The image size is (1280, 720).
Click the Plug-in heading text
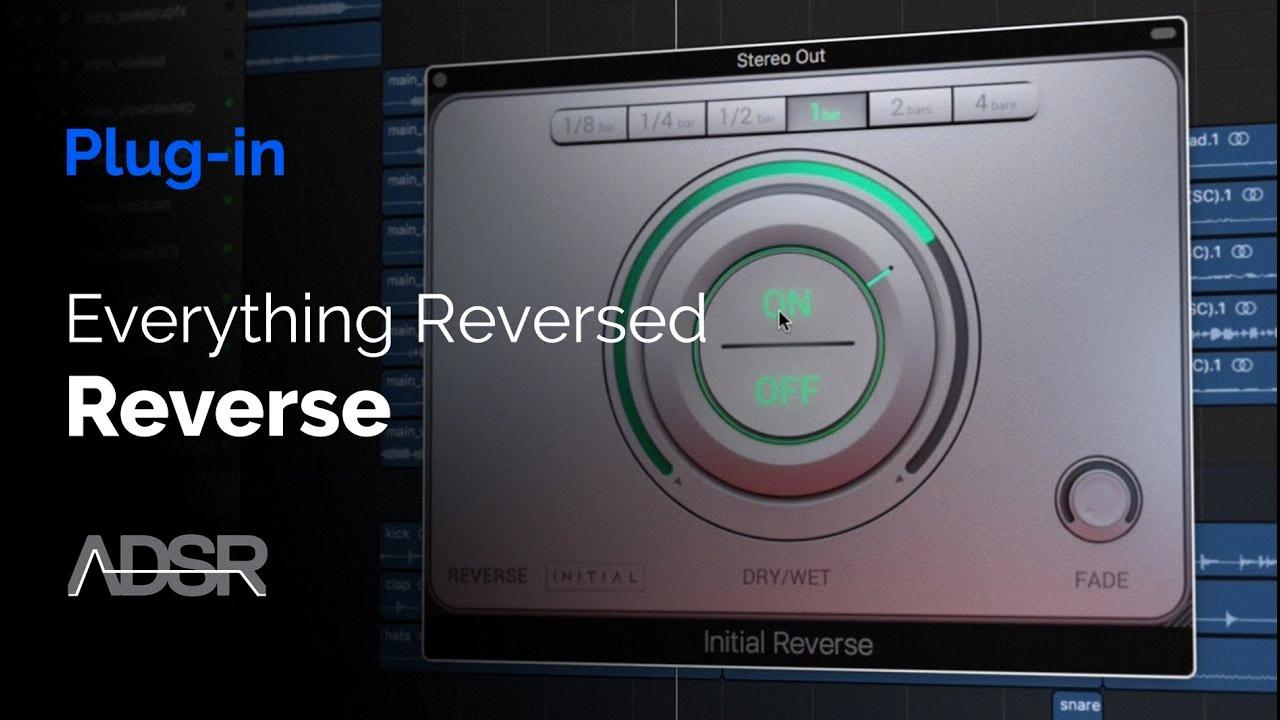click(175, 154)
